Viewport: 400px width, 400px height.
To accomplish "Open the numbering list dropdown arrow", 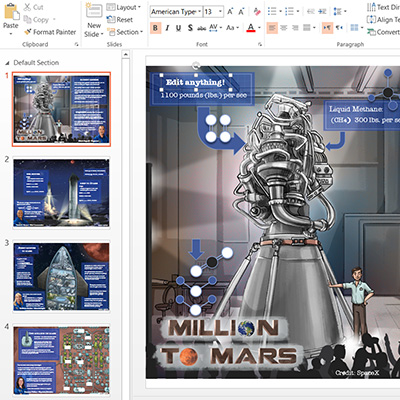I will point(298,12).
